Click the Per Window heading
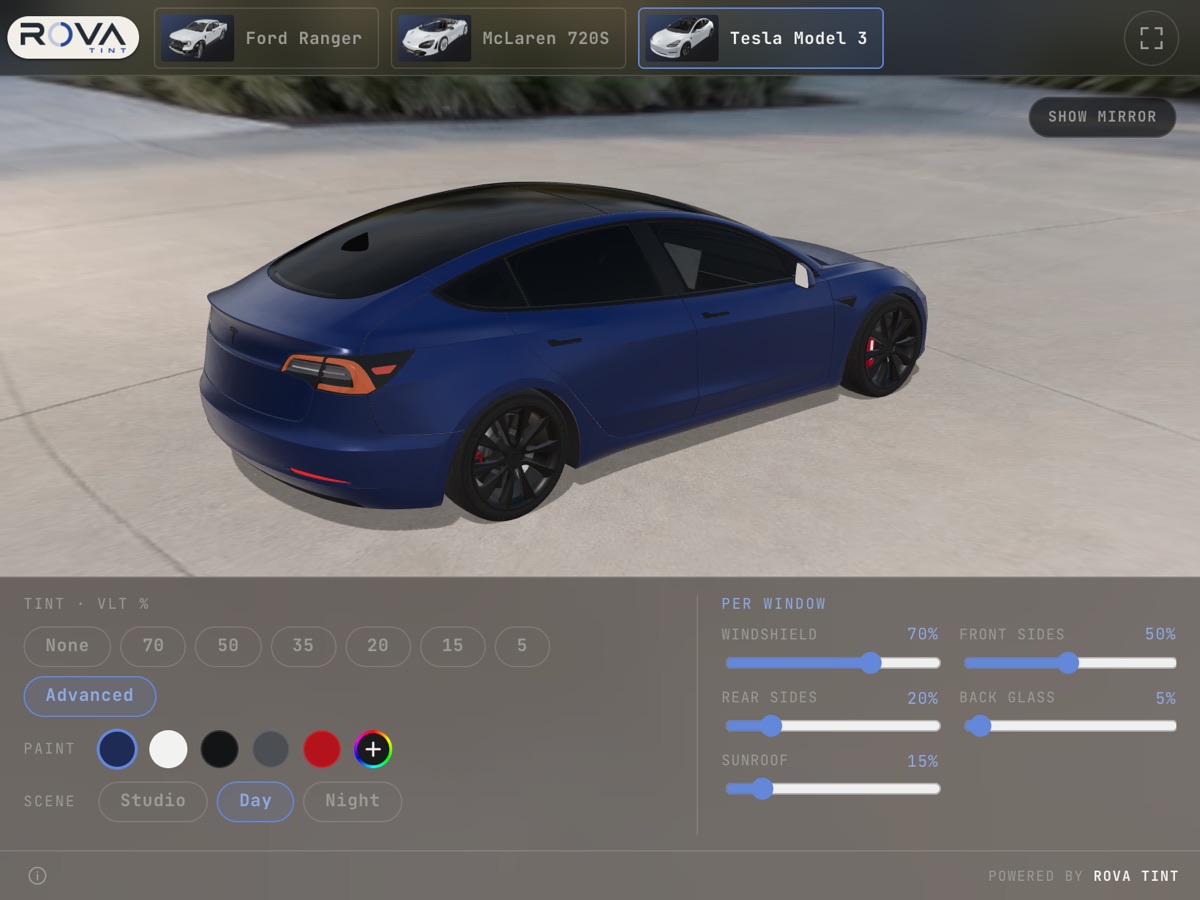 (x=774, y=604)
